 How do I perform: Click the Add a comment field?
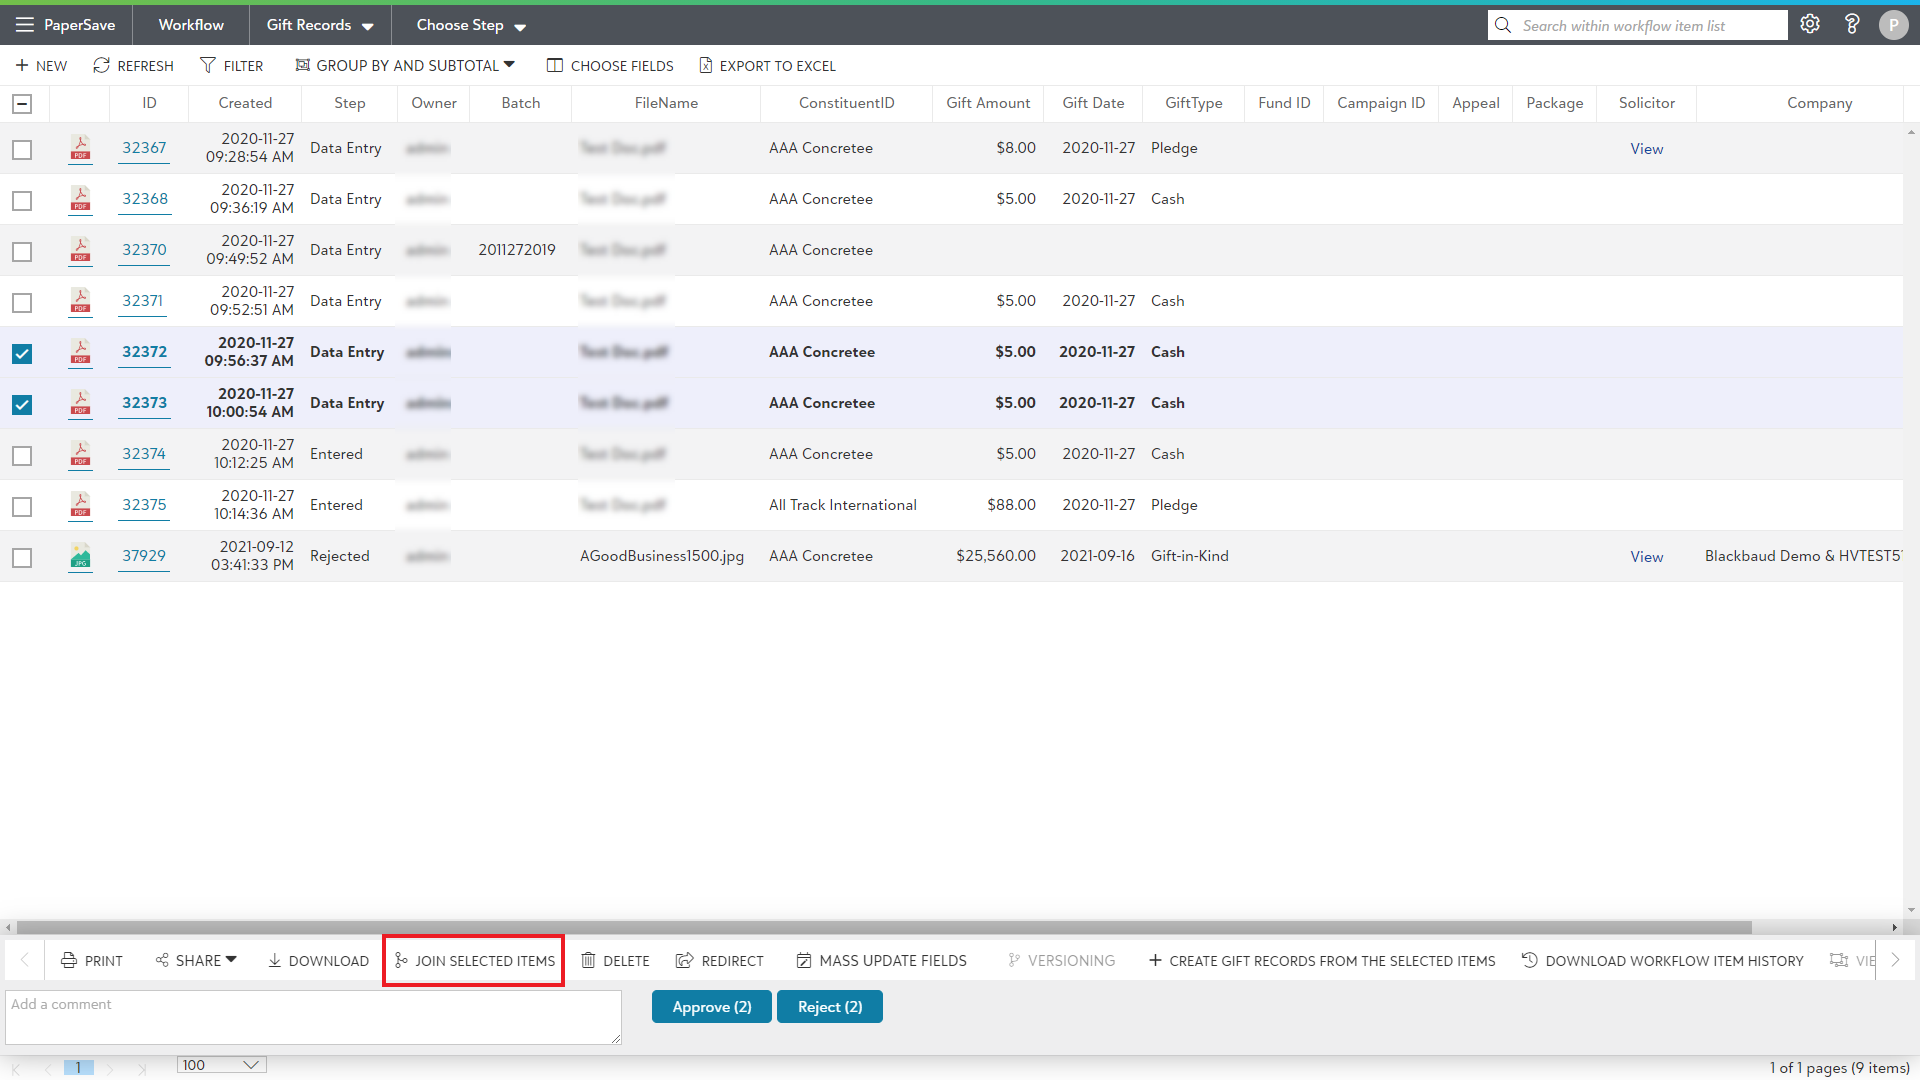(312, 1017)
